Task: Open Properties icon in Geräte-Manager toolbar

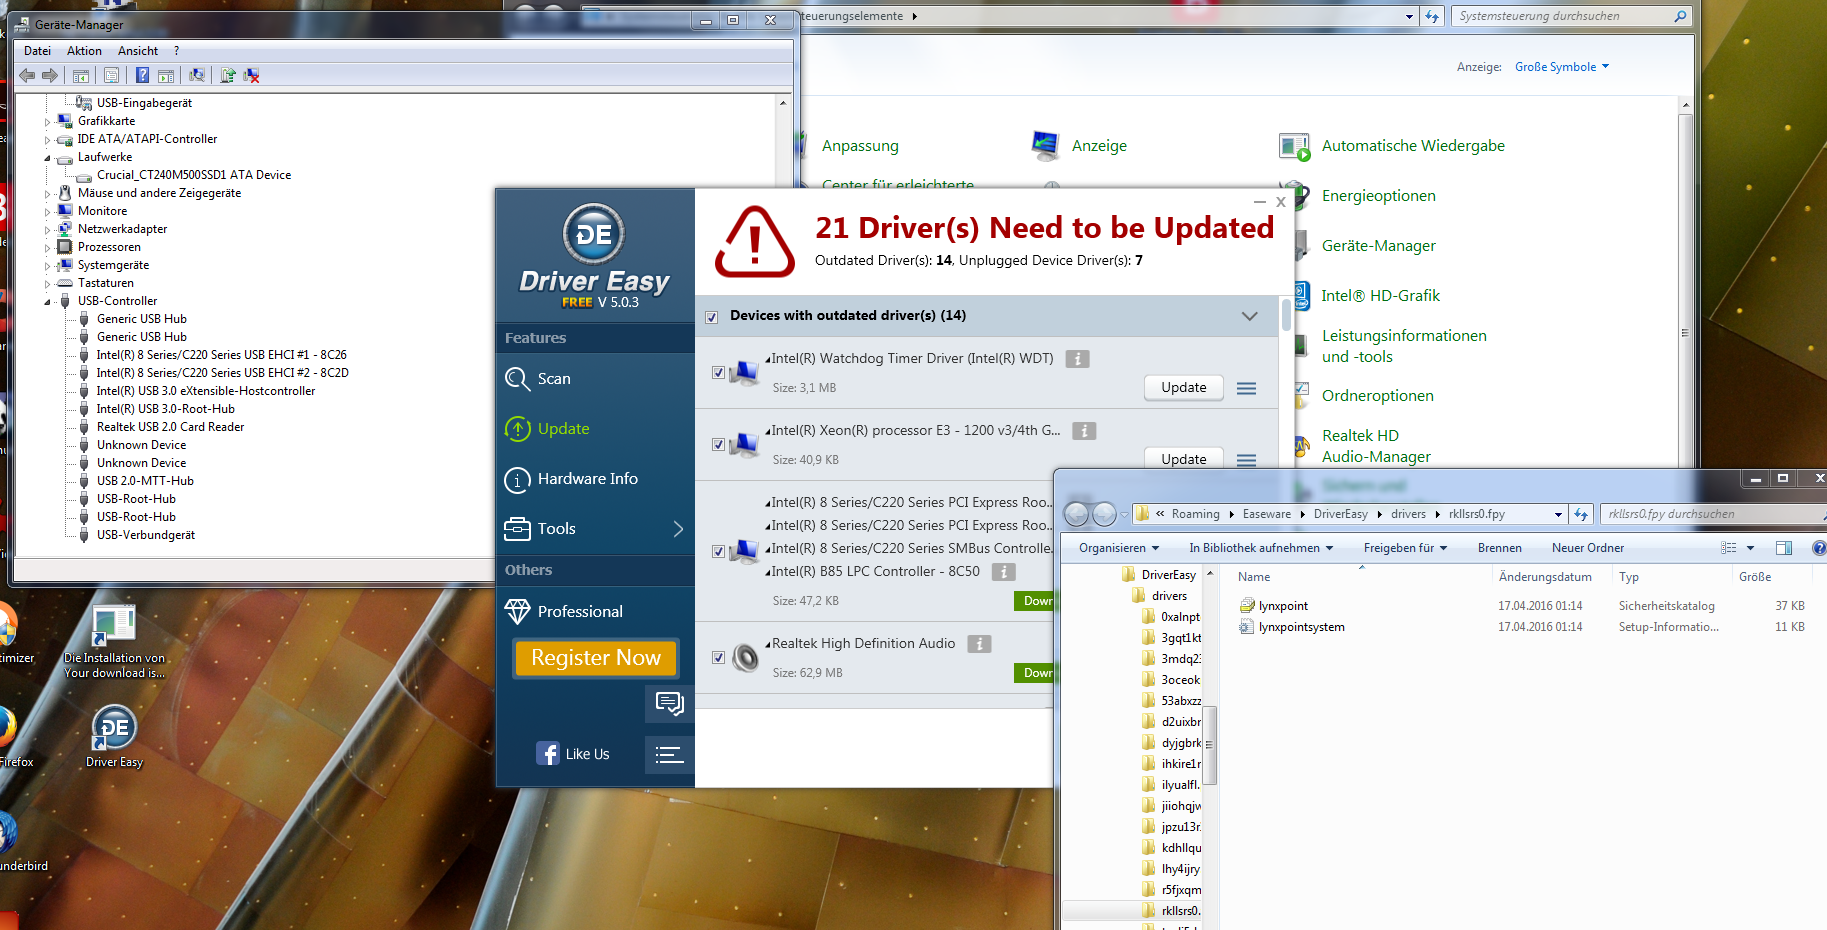Action: (111, 75)
